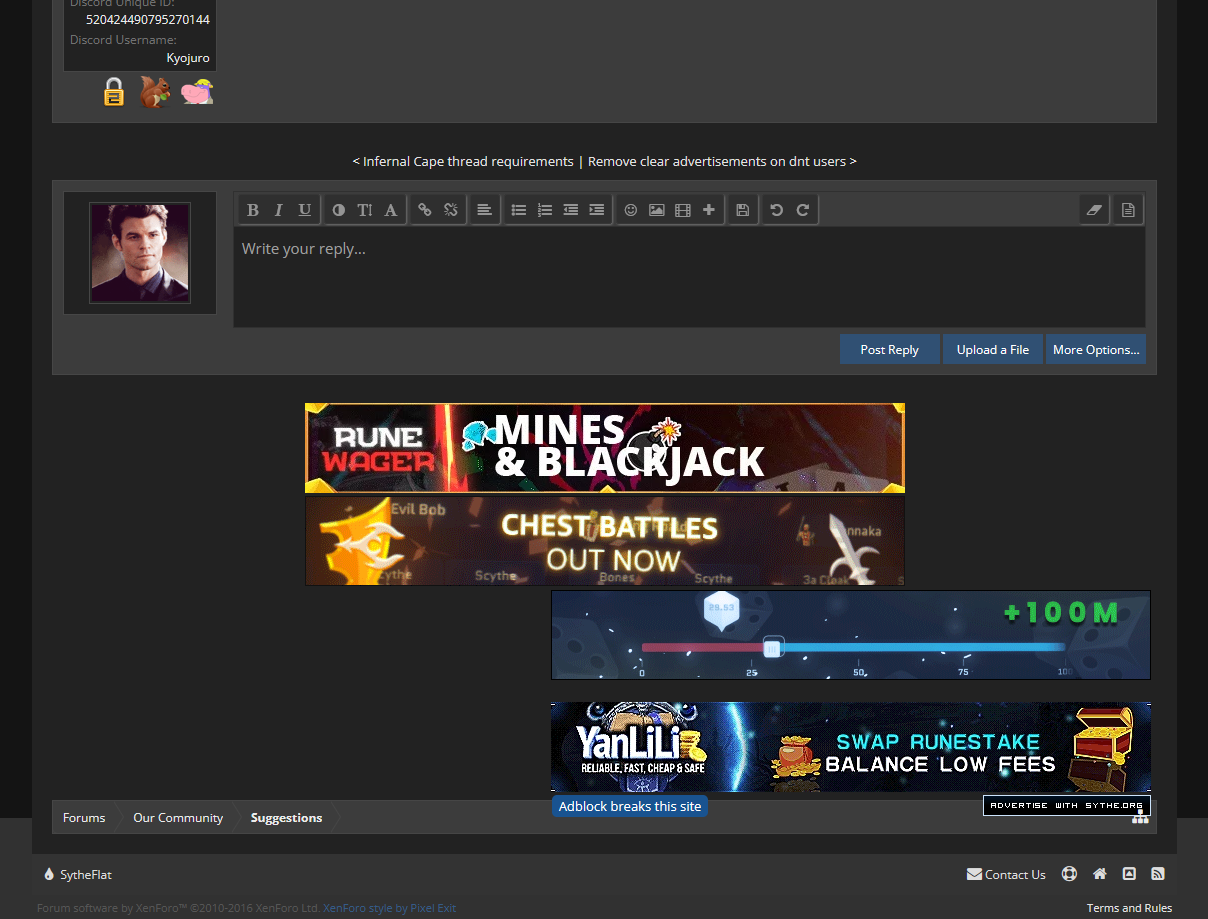The width and height of the screenshot is (1208, 919).
Task: Open the +100M dice slider banner
Action: (x=851, y=635)
